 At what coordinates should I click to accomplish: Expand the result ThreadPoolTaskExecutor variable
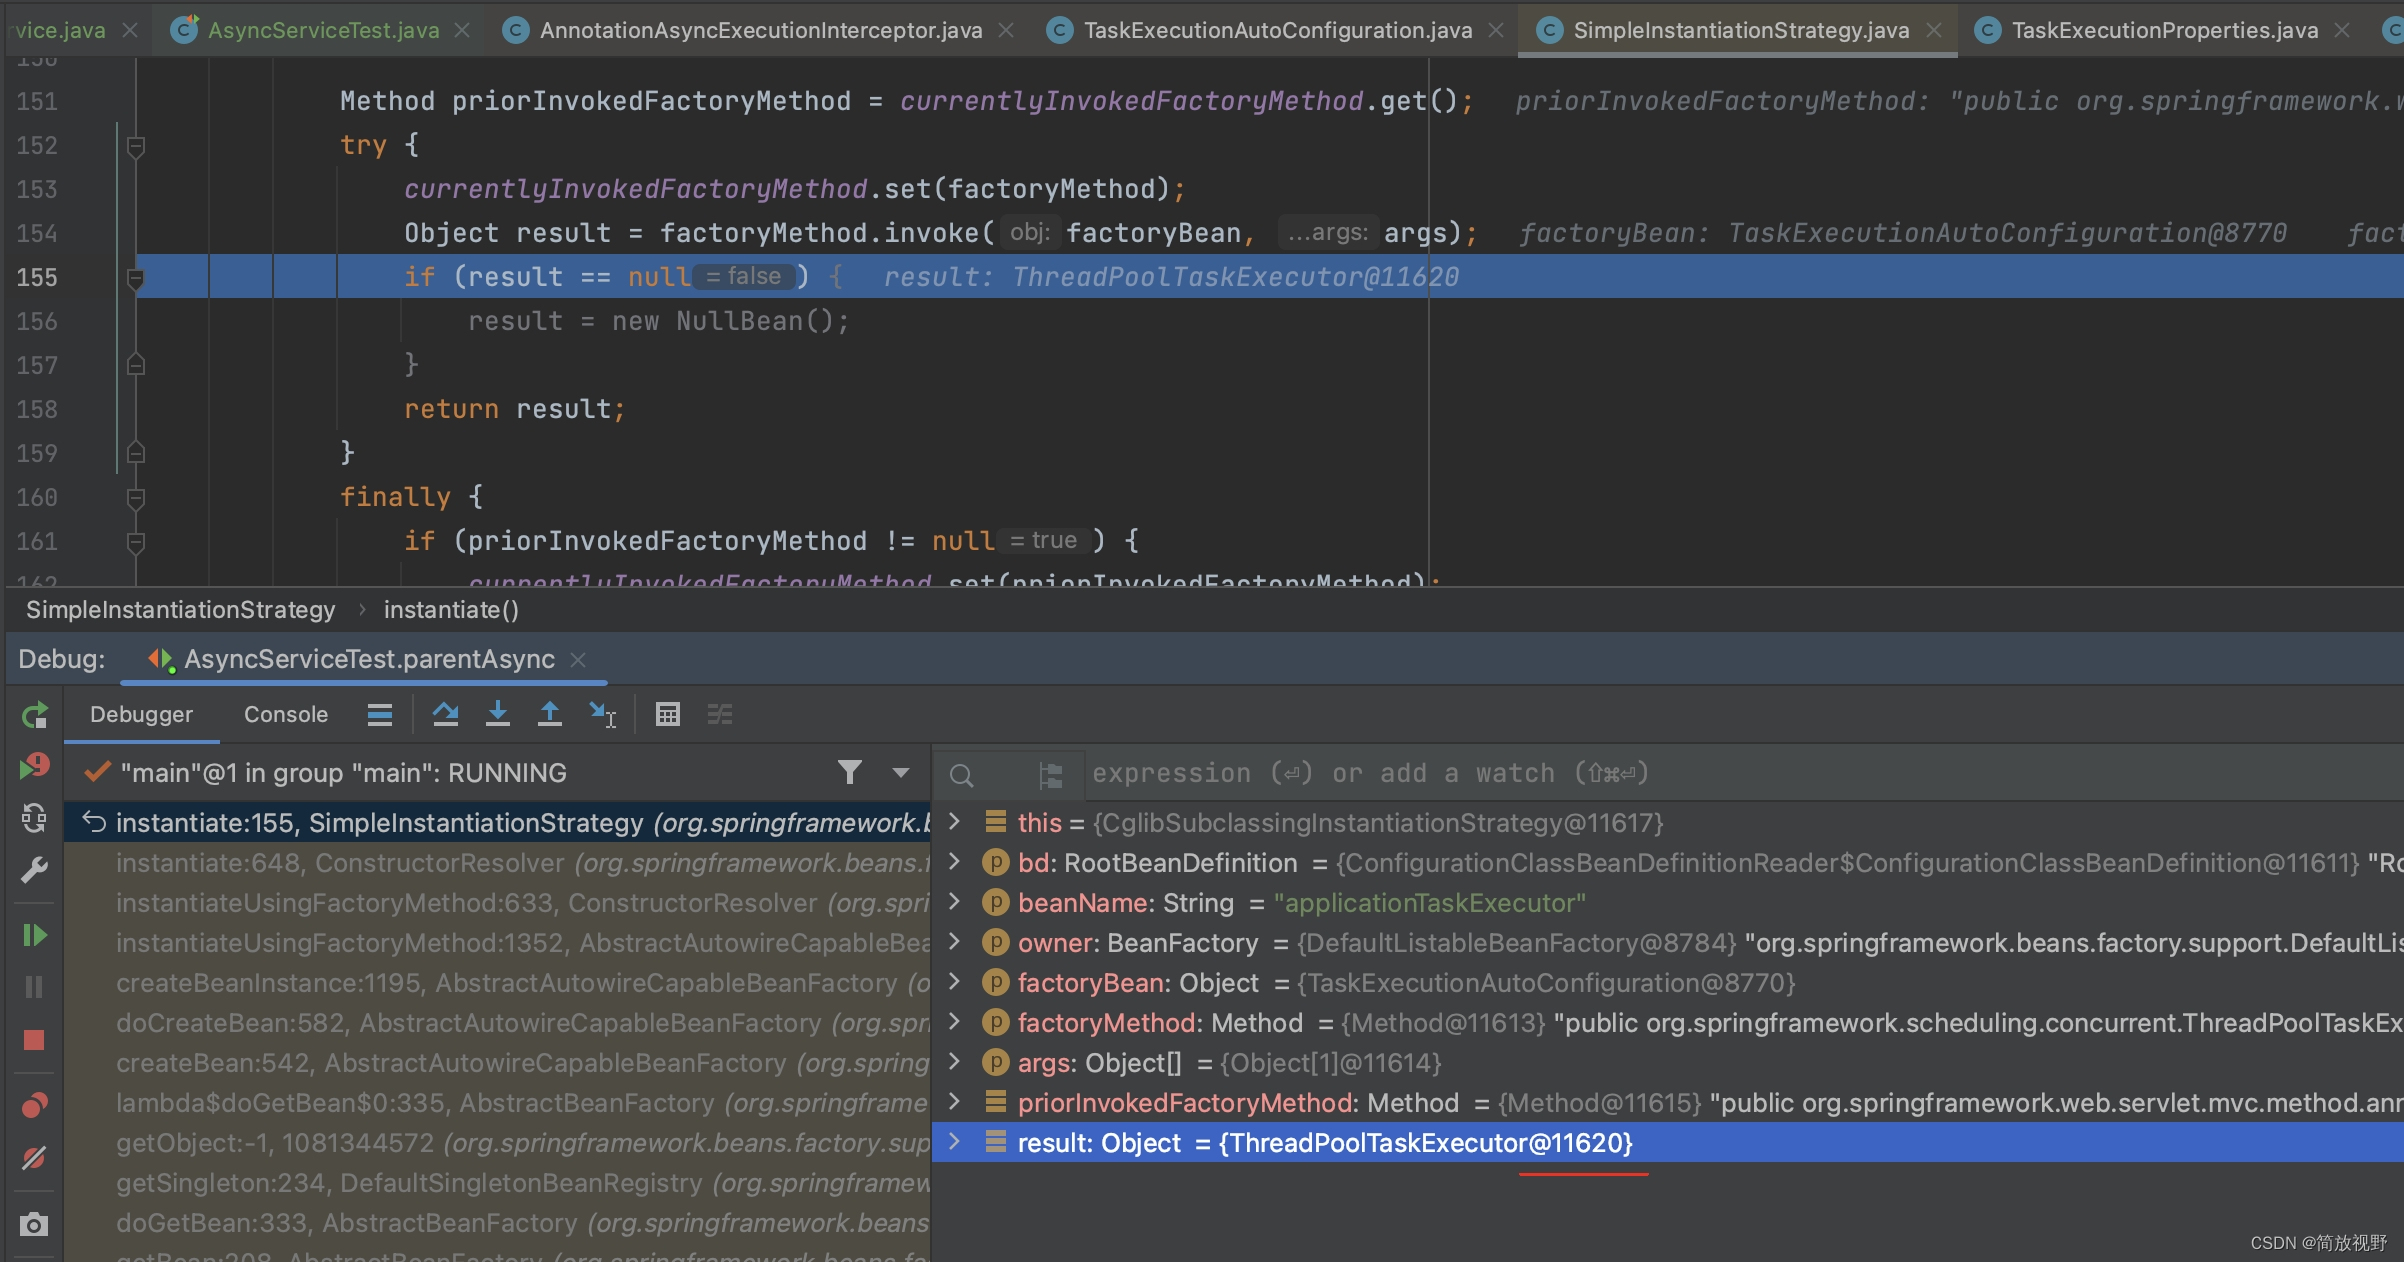pos(954,1142)
